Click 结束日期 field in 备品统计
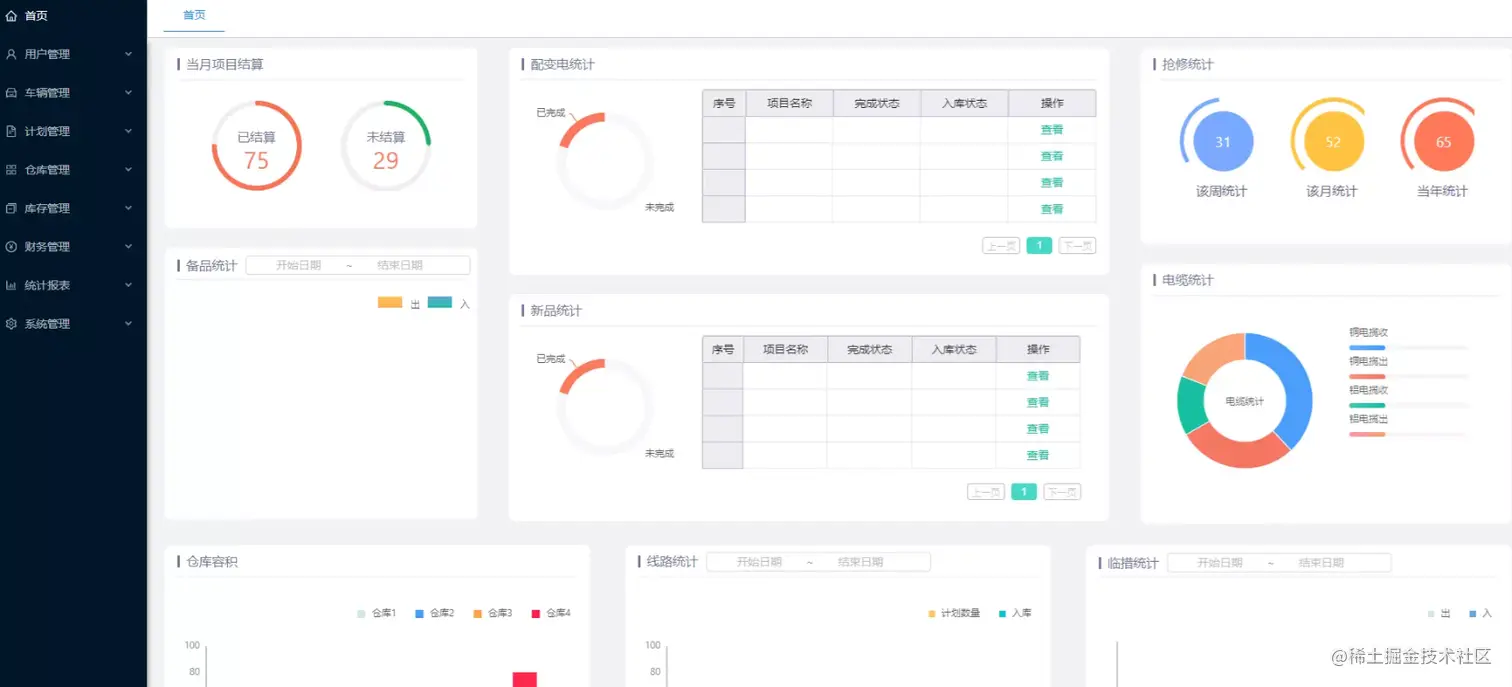The width and height of the screenshot is (1512, 687). [x=400, y=265]
